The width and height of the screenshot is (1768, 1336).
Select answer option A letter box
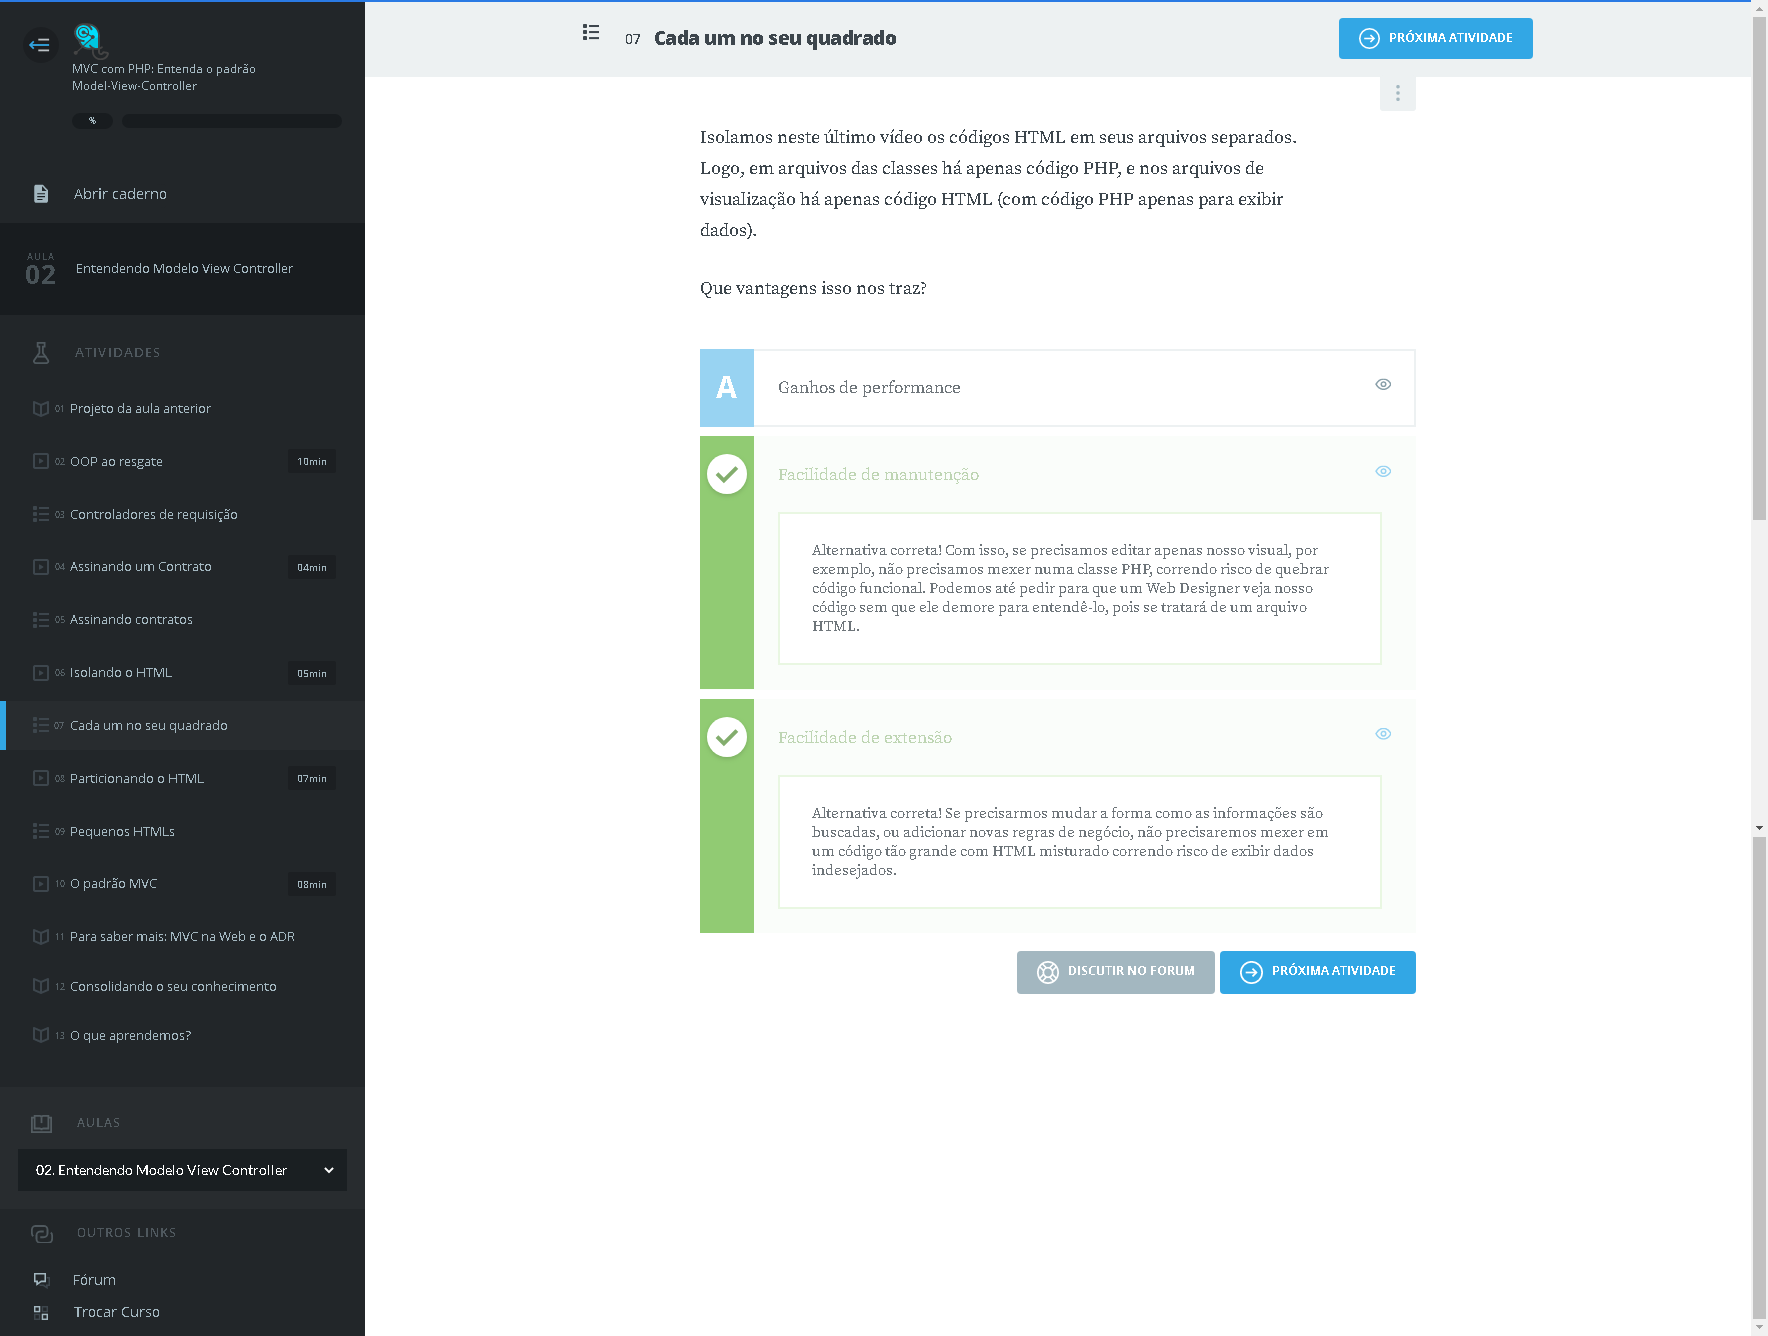click(727, 388)
